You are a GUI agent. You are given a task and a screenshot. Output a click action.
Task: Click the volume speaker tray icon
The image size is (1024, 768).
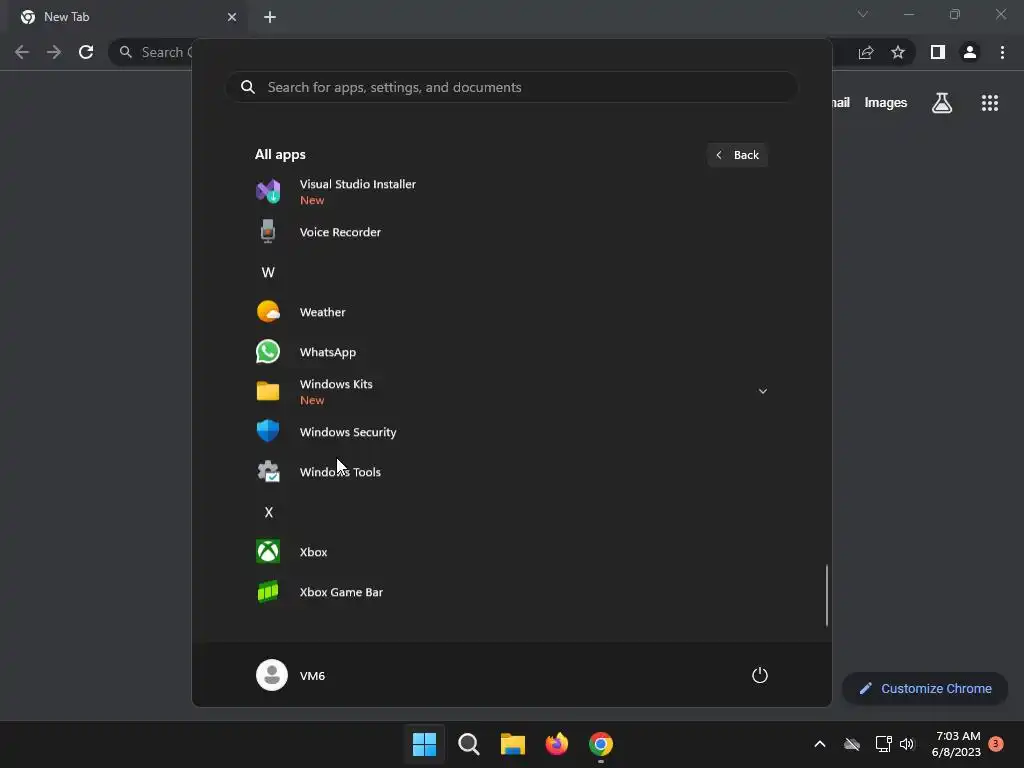[906, 744]
